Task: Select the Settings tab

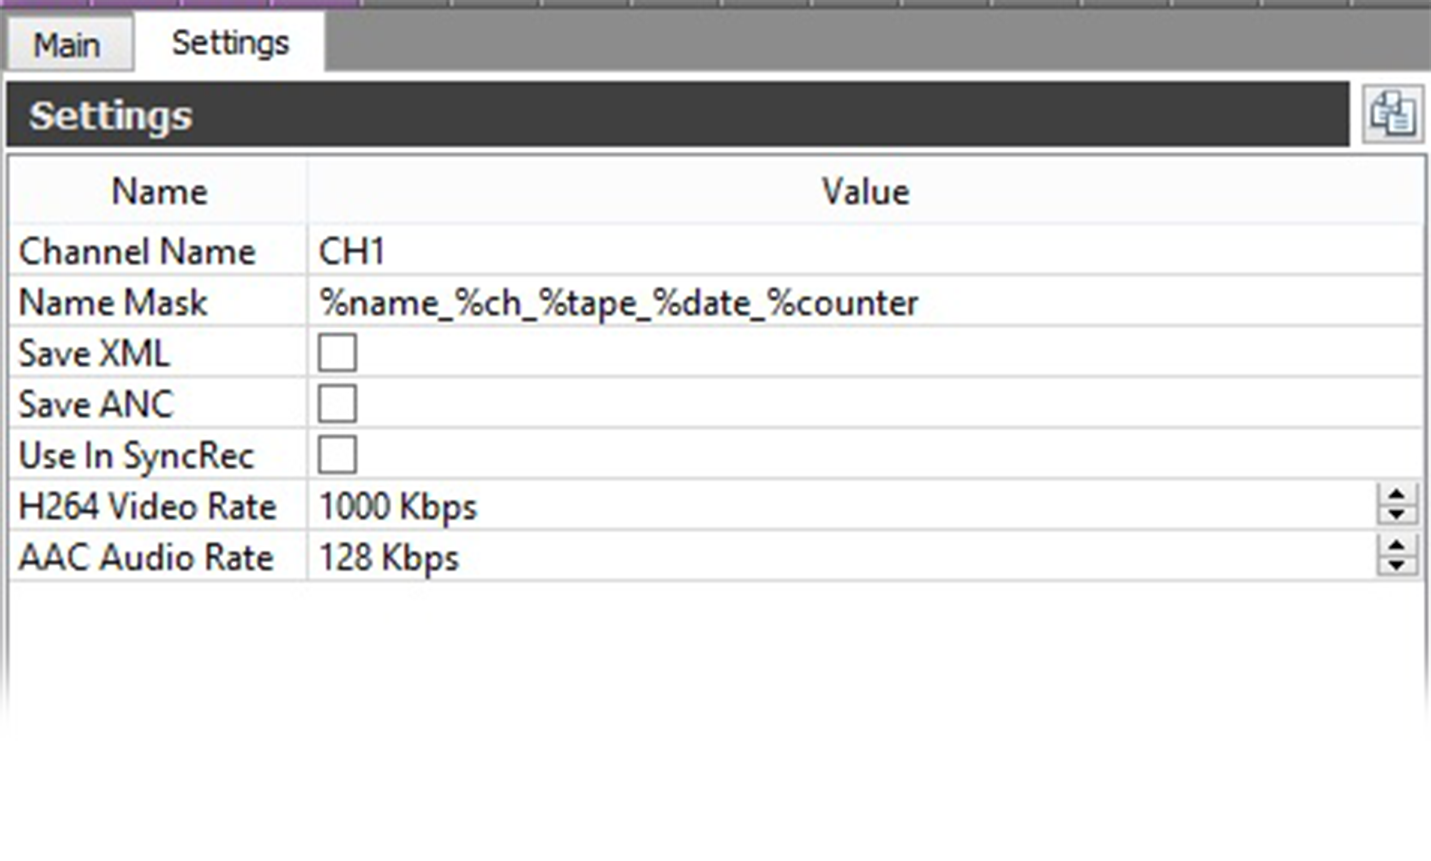Action: [230, 43]
